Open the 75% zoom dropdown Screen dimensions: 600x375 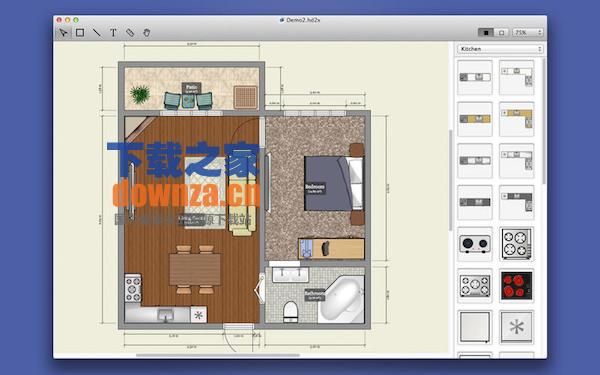(528, 33)
